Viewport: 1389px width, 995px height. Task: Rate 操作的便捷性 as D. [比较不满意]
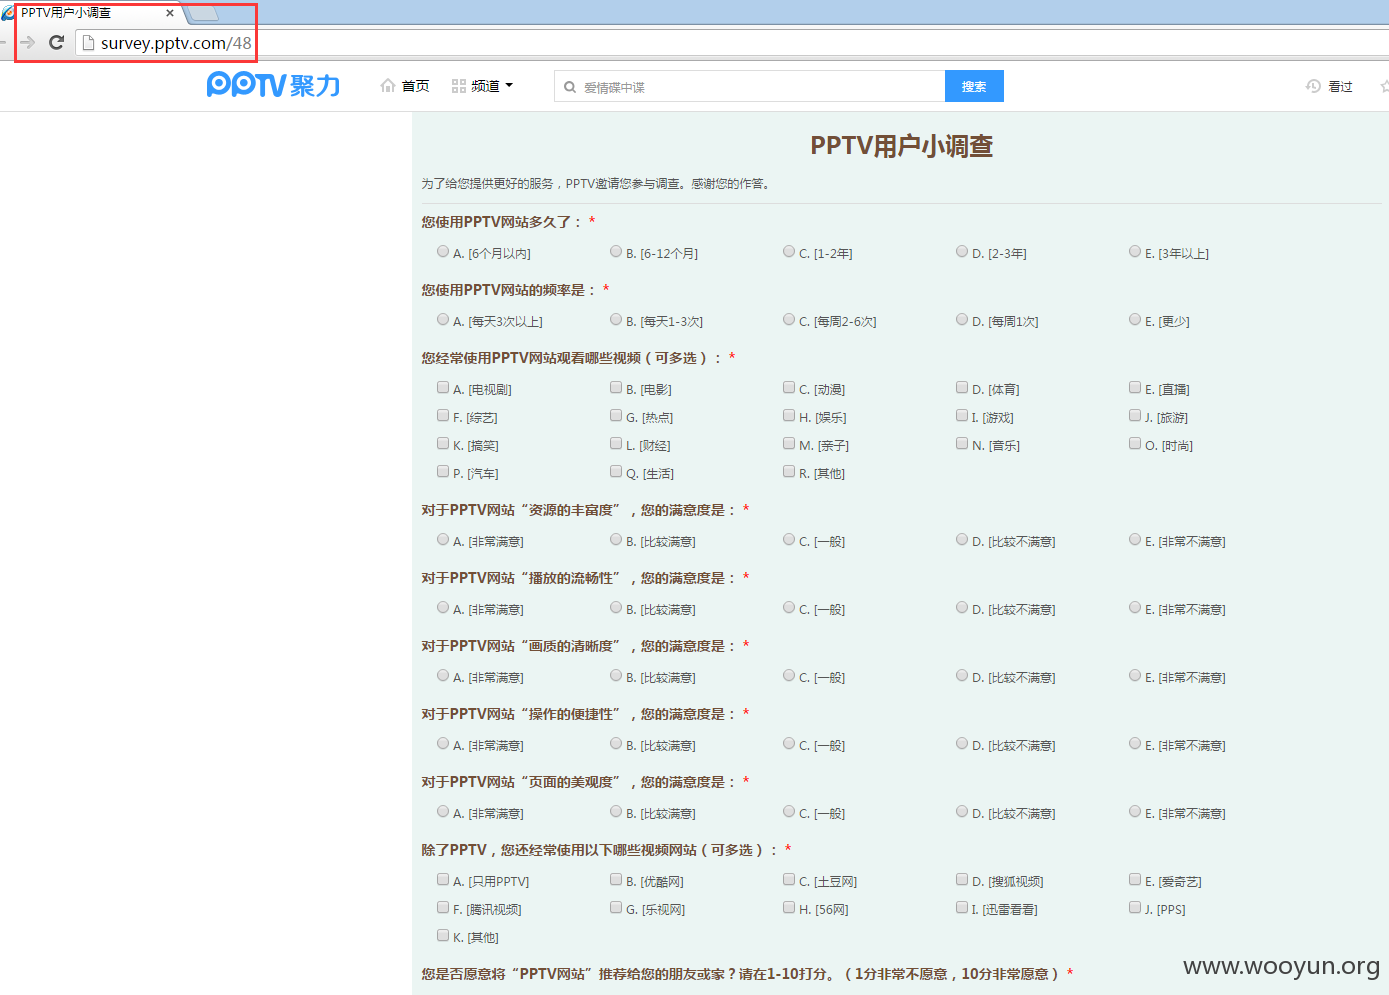coord(962,744)
